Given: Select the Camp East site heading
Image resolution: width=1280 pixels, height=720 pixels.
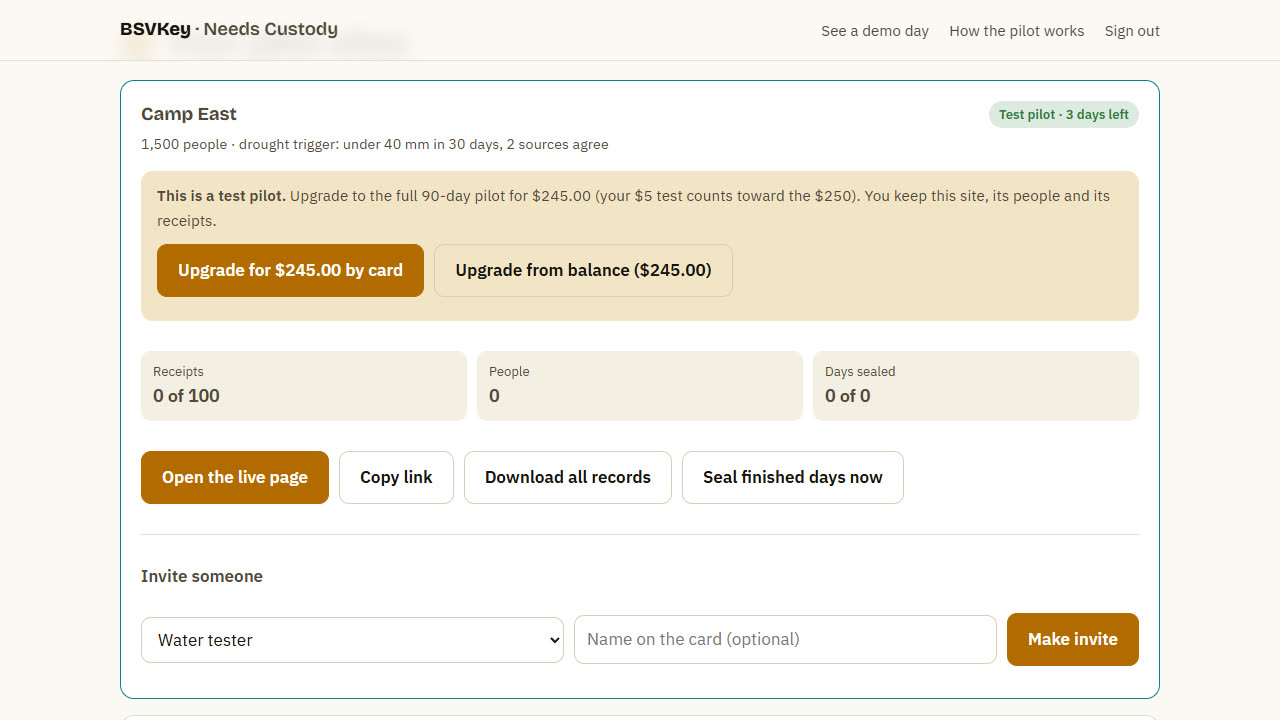Looking at the screenshot, I should click(189, 114).
